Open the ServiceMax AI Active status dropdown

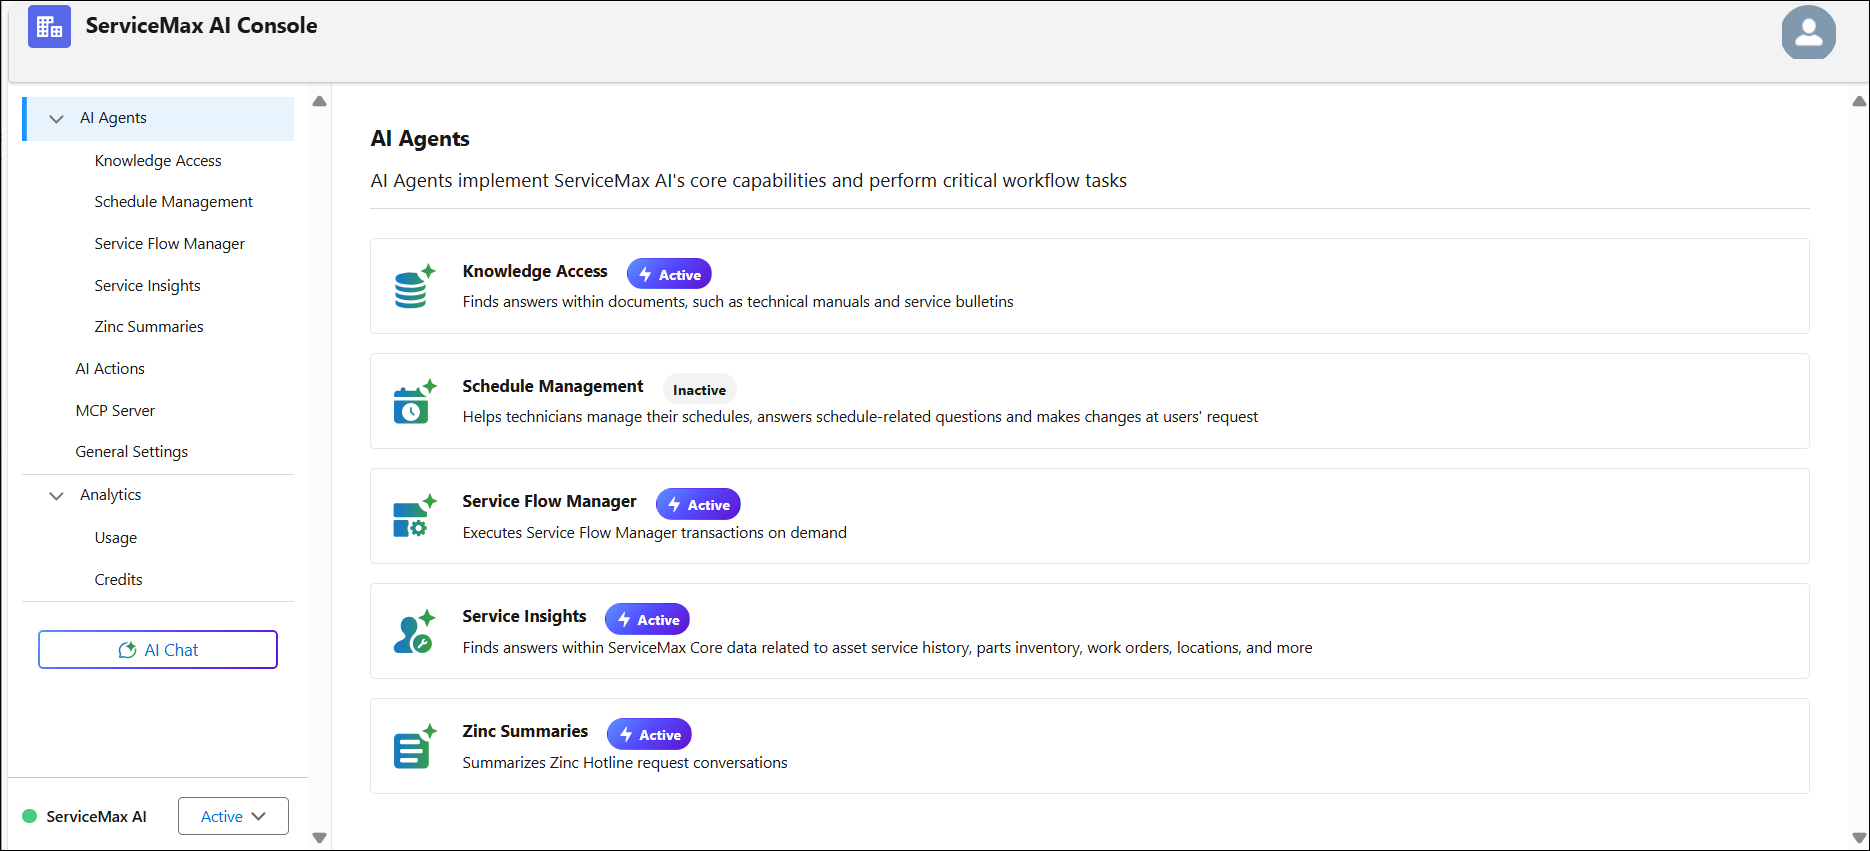click(x=233, y=816)
